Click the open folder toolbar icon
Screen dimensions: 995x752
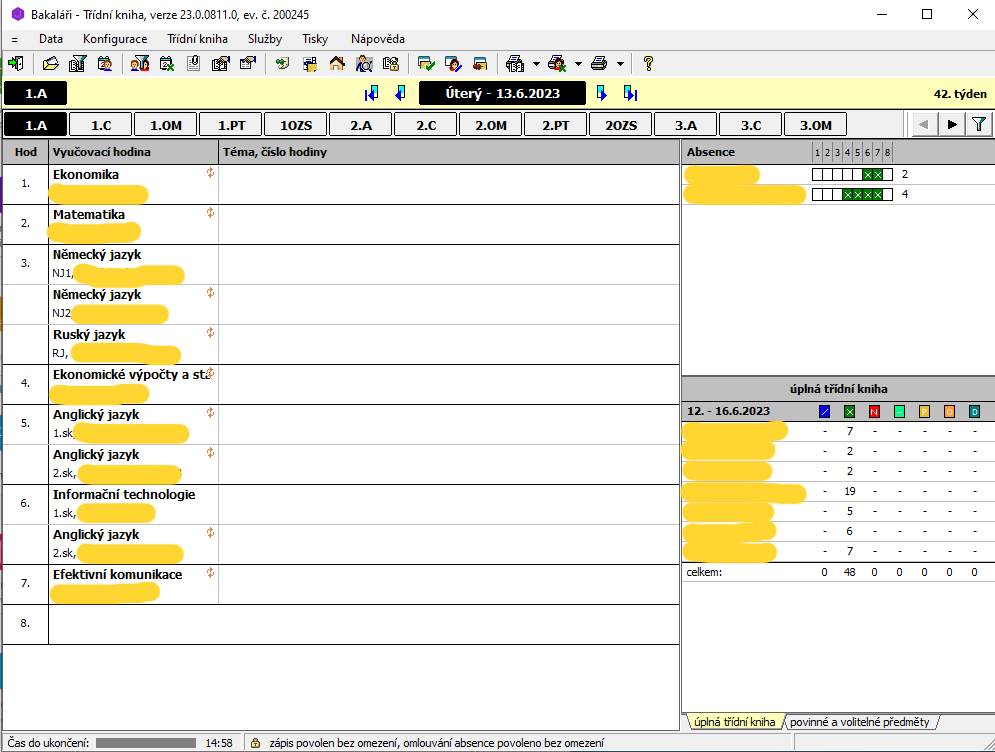[51, 64]
